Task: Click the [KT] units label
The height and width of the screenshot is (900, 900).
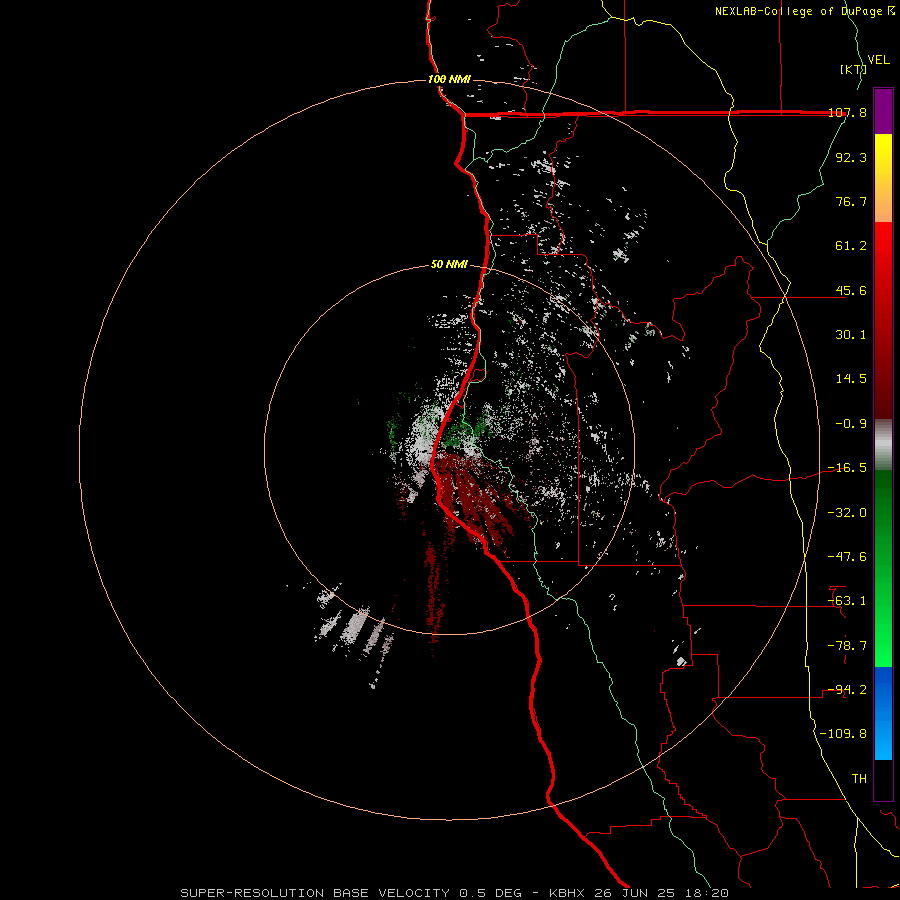Action: pos(852,69)
